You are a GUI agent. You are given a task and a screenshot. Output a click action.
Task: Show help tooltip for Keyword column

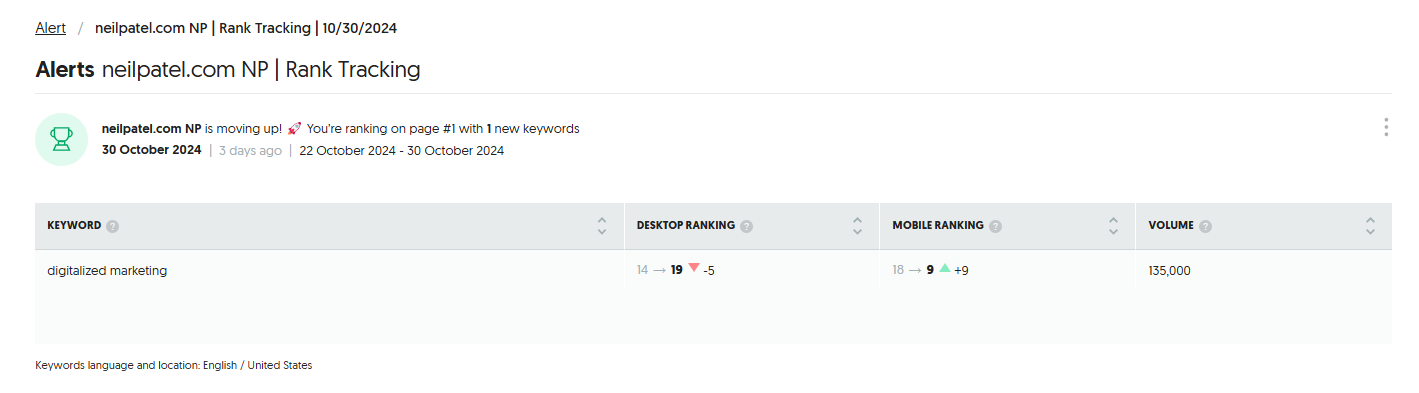113,226
